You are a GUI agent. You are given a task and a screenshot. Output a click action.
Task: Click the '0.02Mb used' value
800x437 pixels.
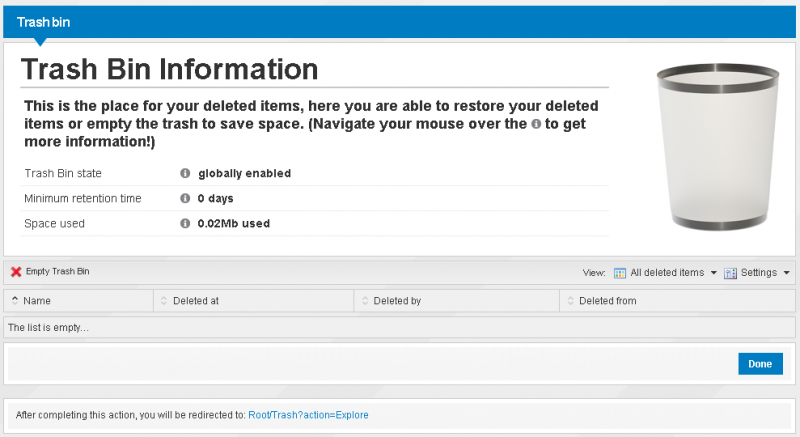click(x=234, y=223)
